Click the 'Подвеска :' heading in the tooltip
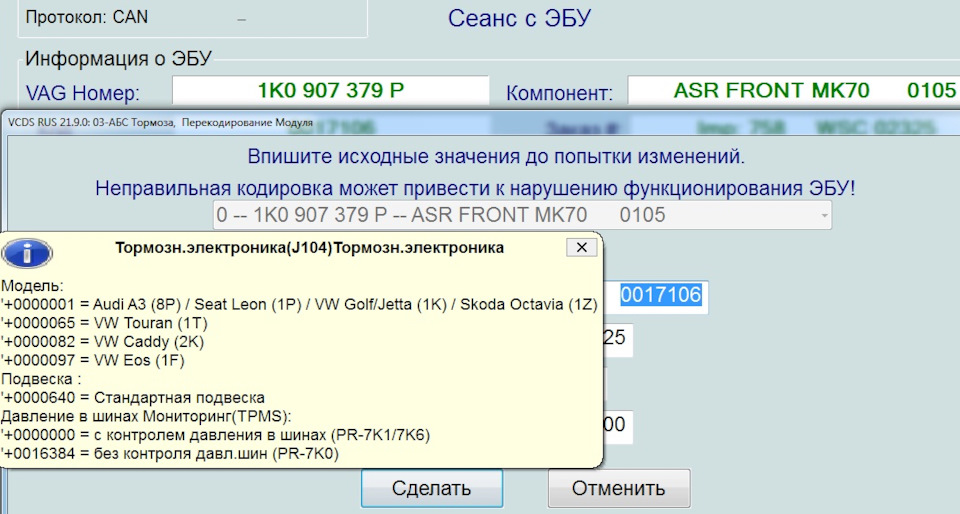 41,379
